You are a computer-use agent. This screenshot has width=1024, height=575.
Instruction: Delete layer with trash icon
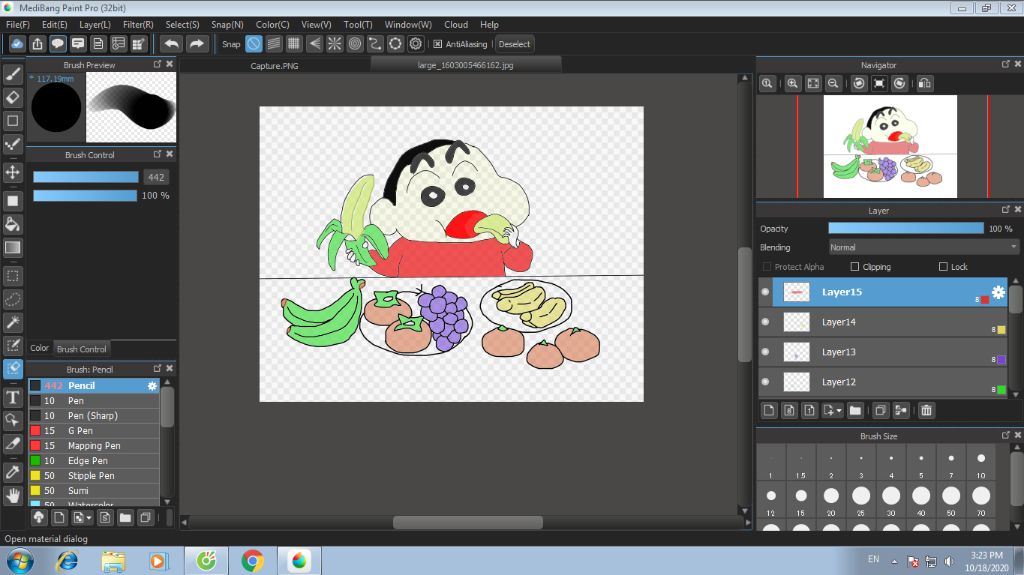926,410
